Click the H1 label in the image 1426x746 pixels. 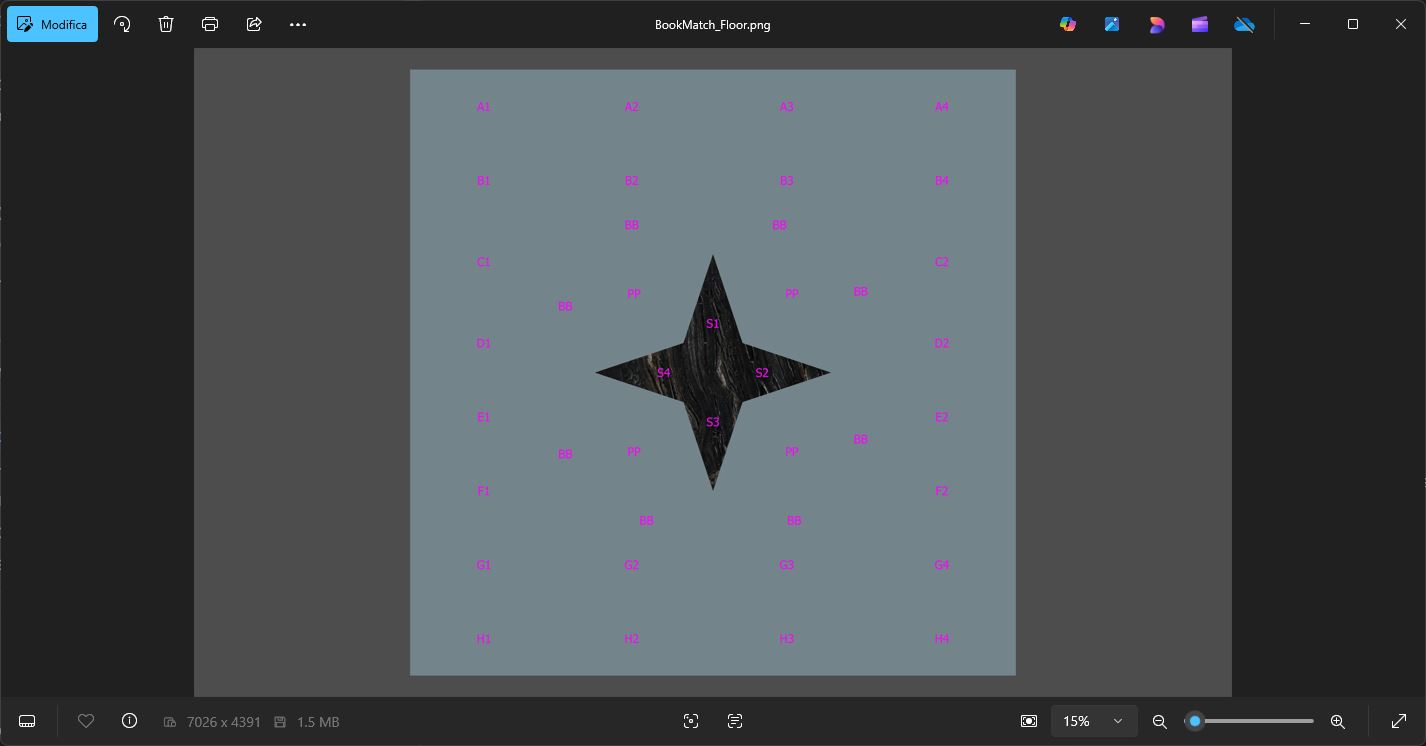[484, 639]
